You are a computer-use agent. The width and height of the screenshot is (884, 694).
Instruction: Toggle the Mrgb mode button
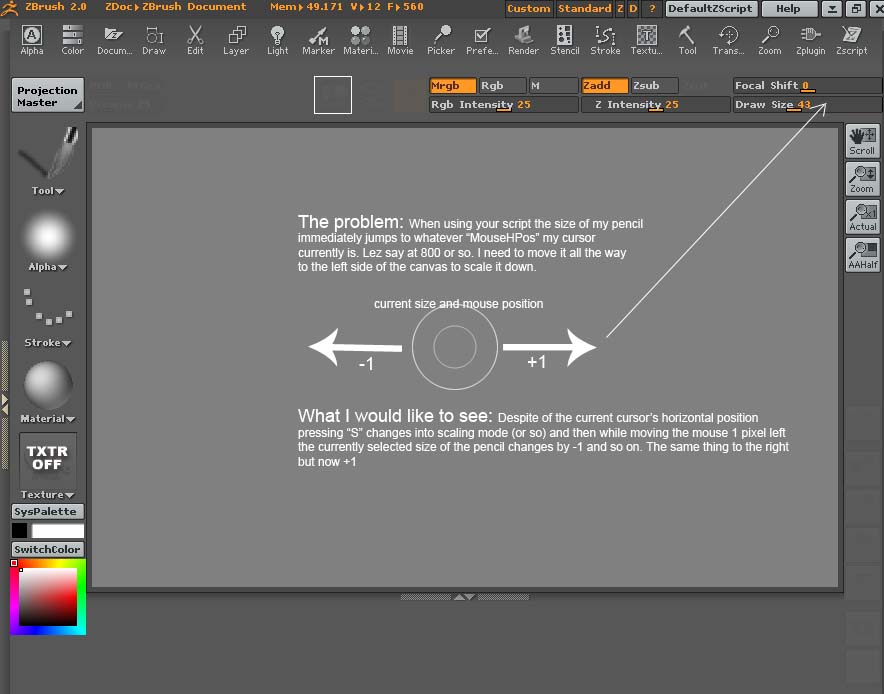(452, 86)
